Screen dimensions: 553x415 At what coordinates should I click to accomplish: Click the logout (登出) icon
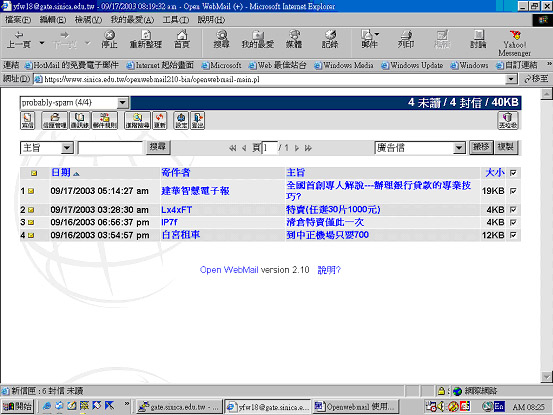tap(198, 121)
